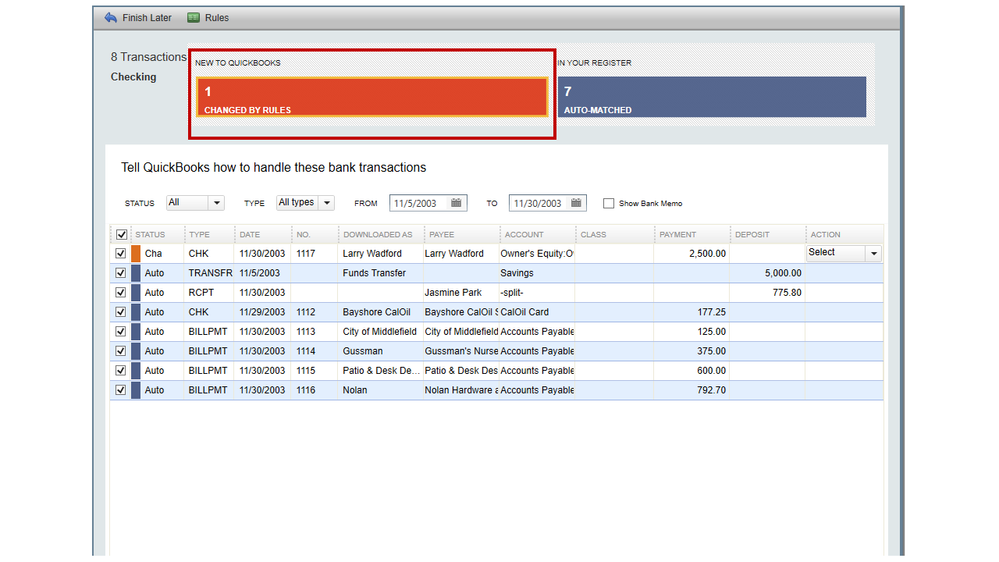999x562 pixels.
Task: Select the Changed By Rules tile
Action: coord(372,97)
